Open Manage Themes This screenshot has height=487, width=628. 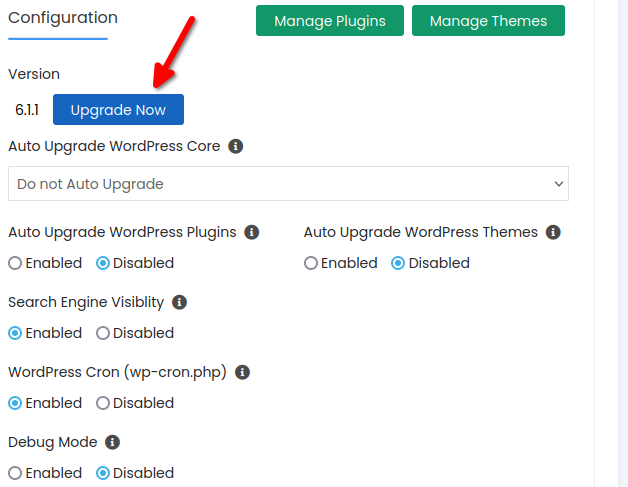click(x=488, y=21)
